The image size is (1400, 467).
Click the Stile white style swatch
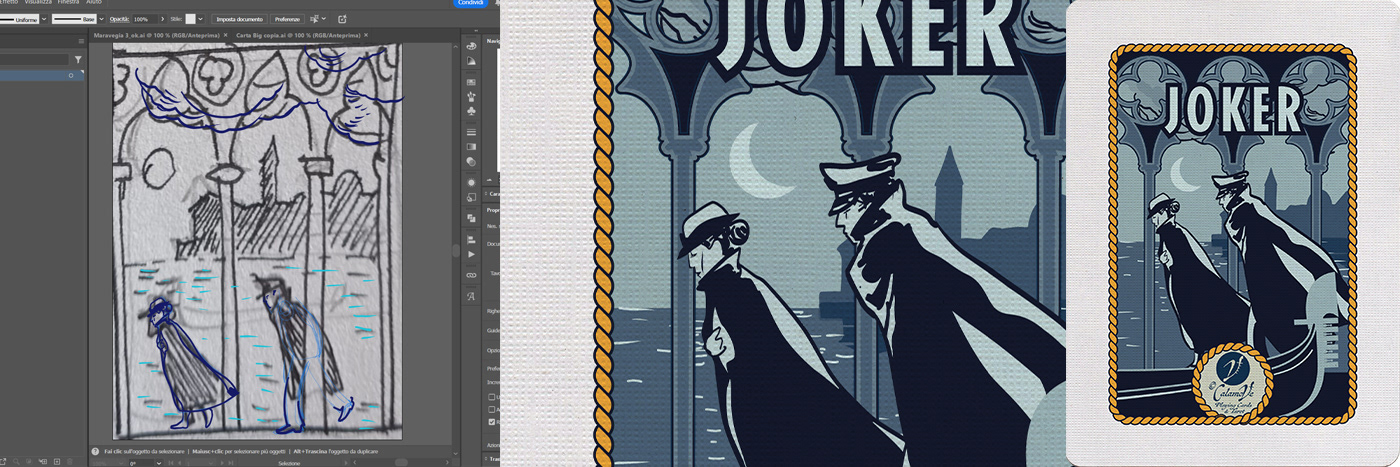click(191, 19)
